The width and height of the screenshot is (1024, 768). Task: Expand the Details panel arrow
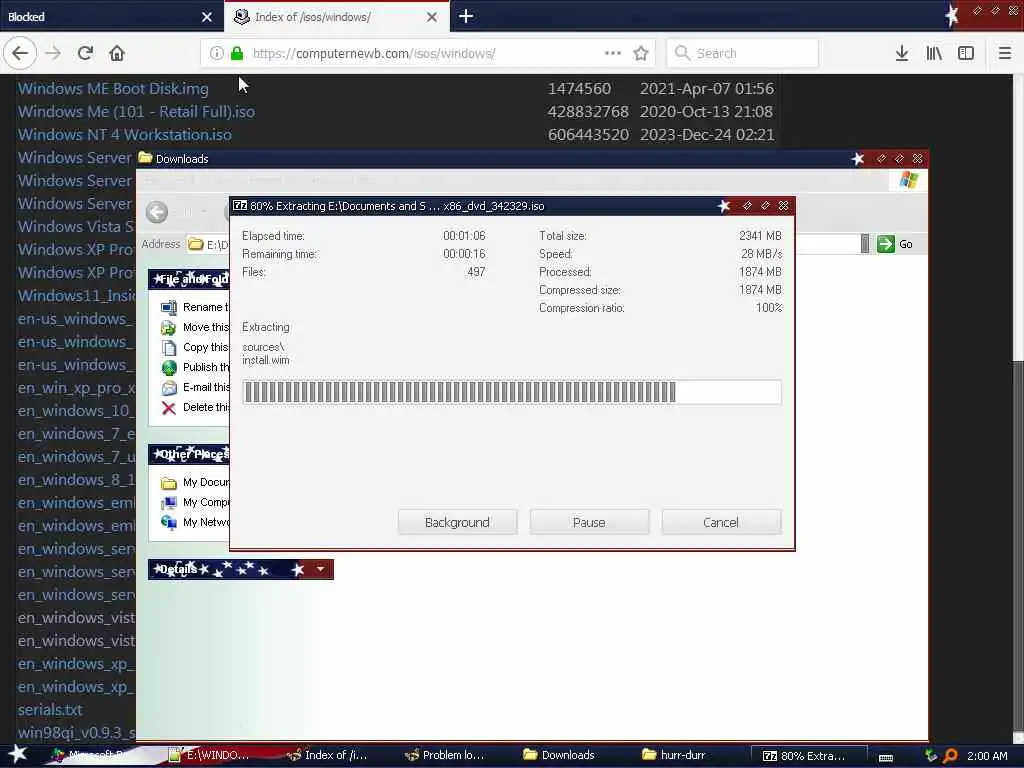click(x=320, y=569)
